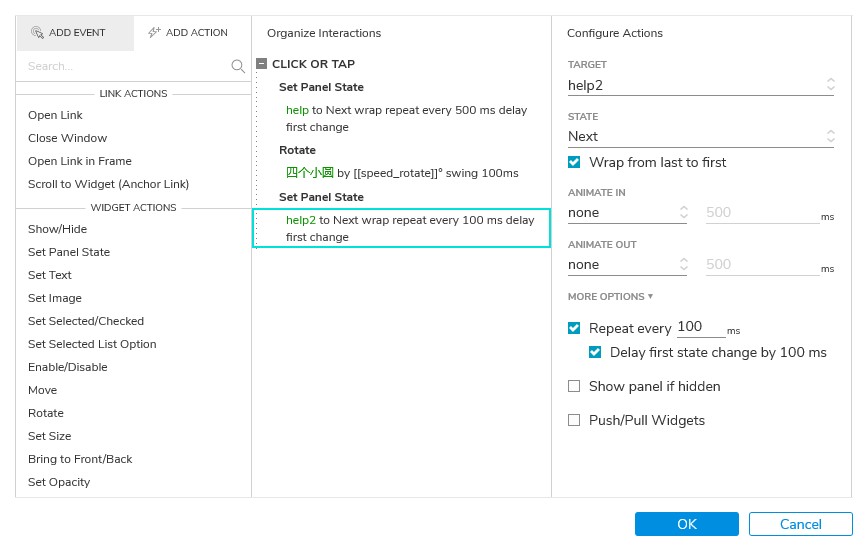Click the Add Event cursor icon
Image resolution: width=868 pixels, height=551 pixels.
pyautogui.click(x=37, y=33)
